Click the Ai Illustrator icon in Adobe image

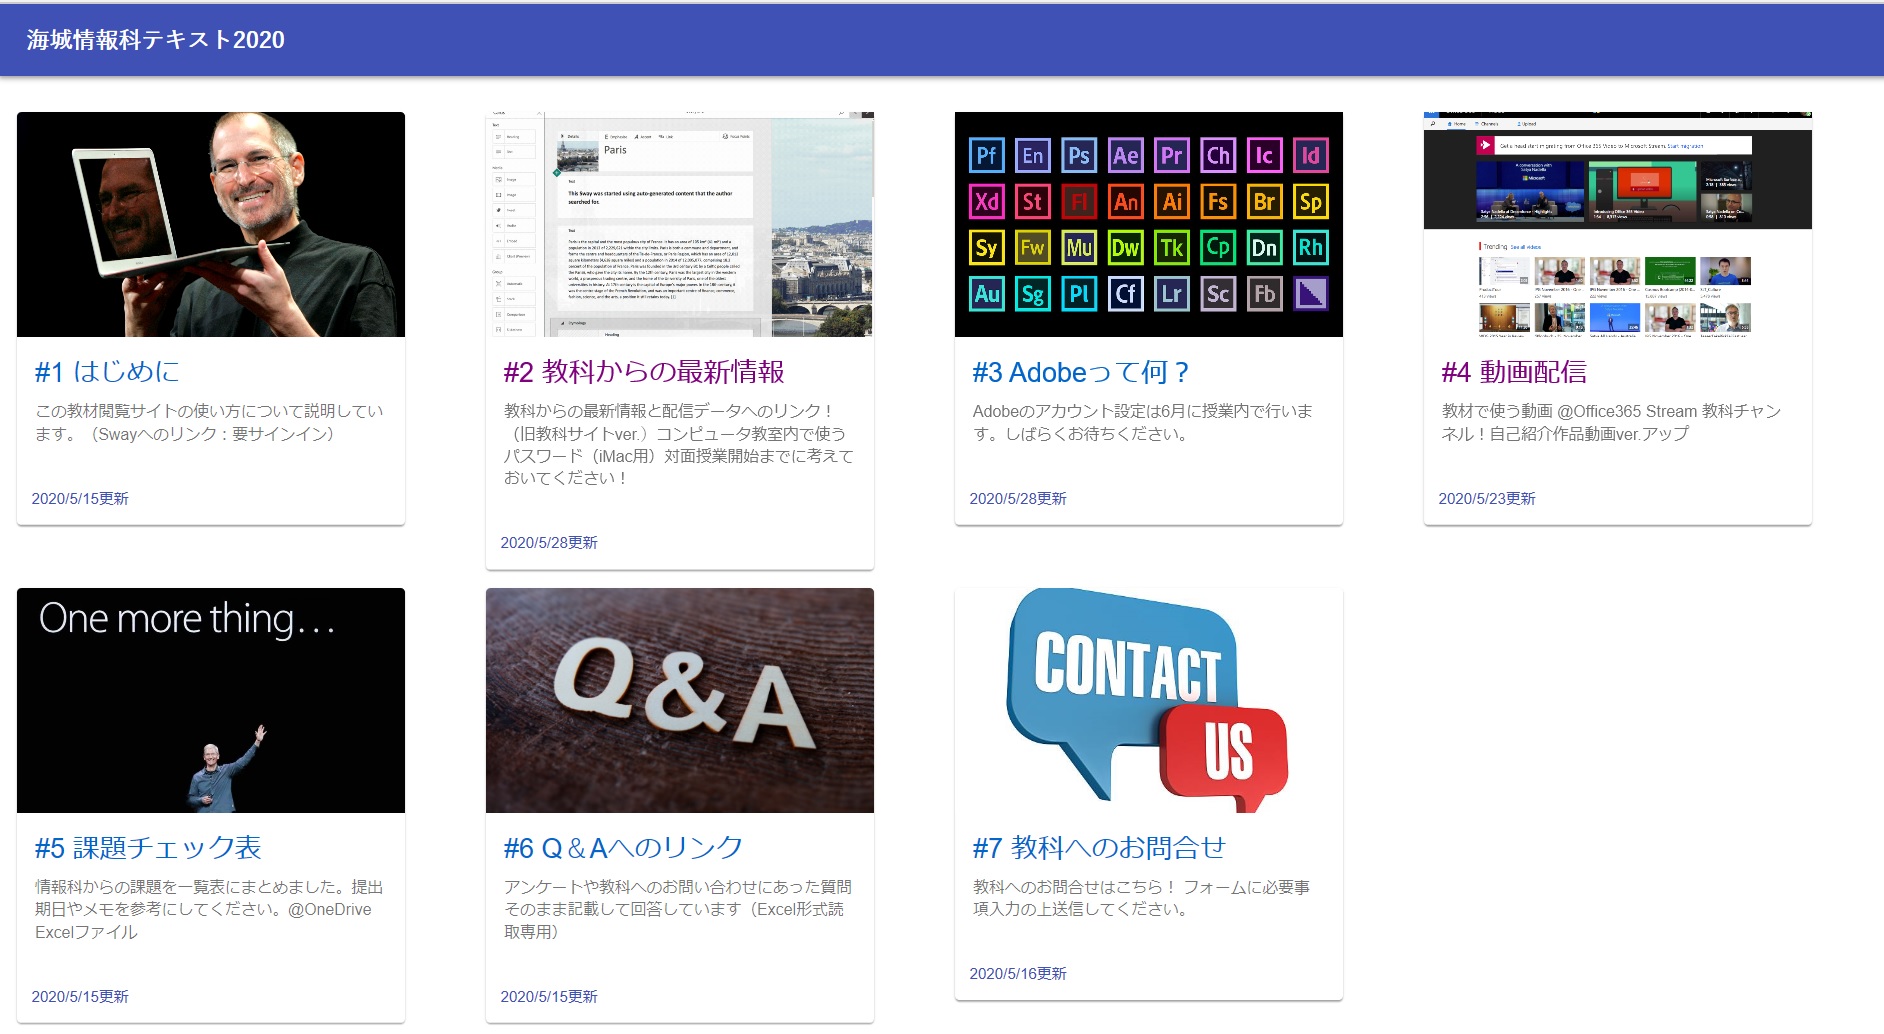click(1172, 202)
